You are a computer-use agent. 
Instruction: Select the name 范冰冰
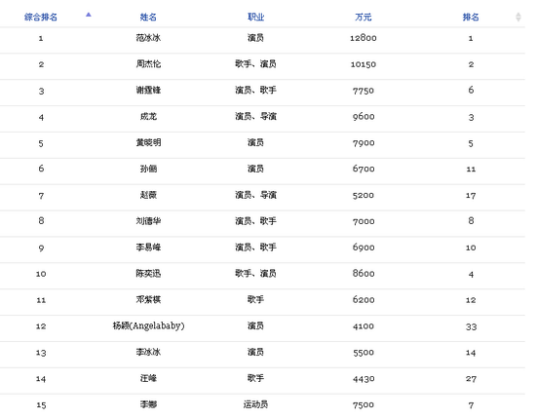tap(148, 38)
